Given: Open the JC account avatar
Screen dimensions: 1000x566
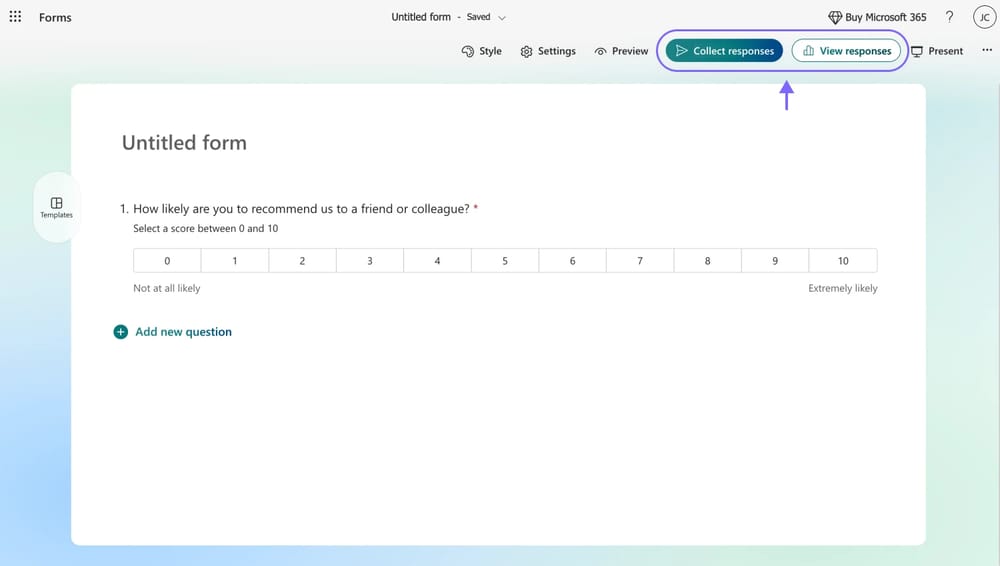Looking at the screenshot, I should click(983, 17).
